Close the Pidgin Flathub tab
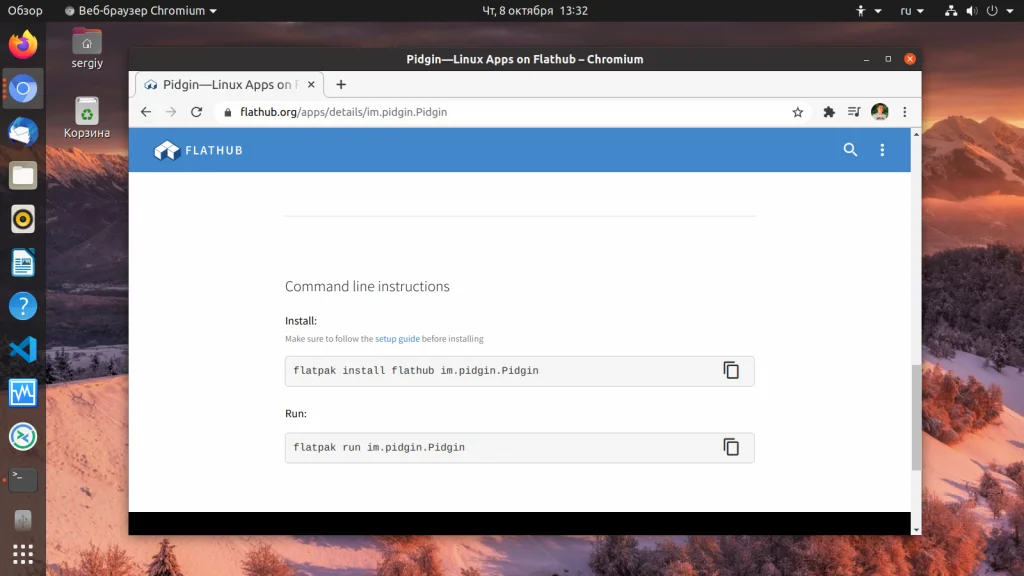This screenshot has width=1024, height=576. (x=311, y=84)
